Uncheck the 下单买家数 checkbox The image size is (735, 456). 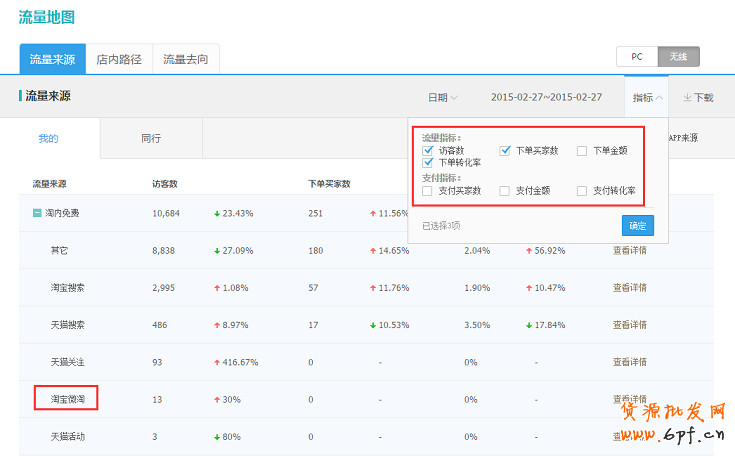tap(505, 150)
